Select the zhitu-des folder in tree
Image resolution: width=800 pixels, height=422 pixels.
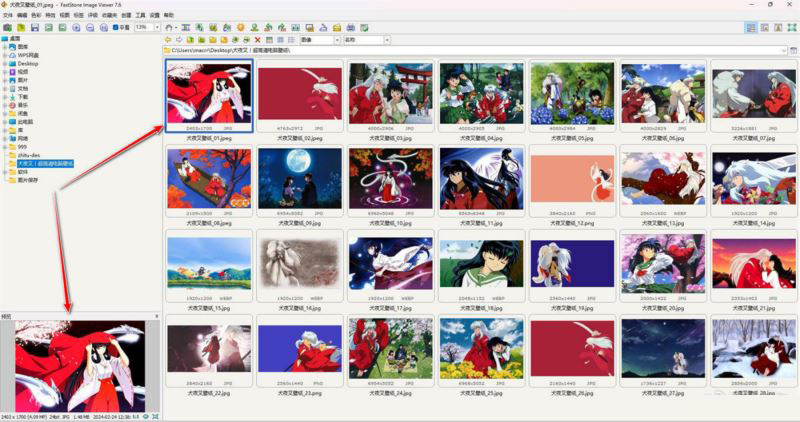coord(29,155)
